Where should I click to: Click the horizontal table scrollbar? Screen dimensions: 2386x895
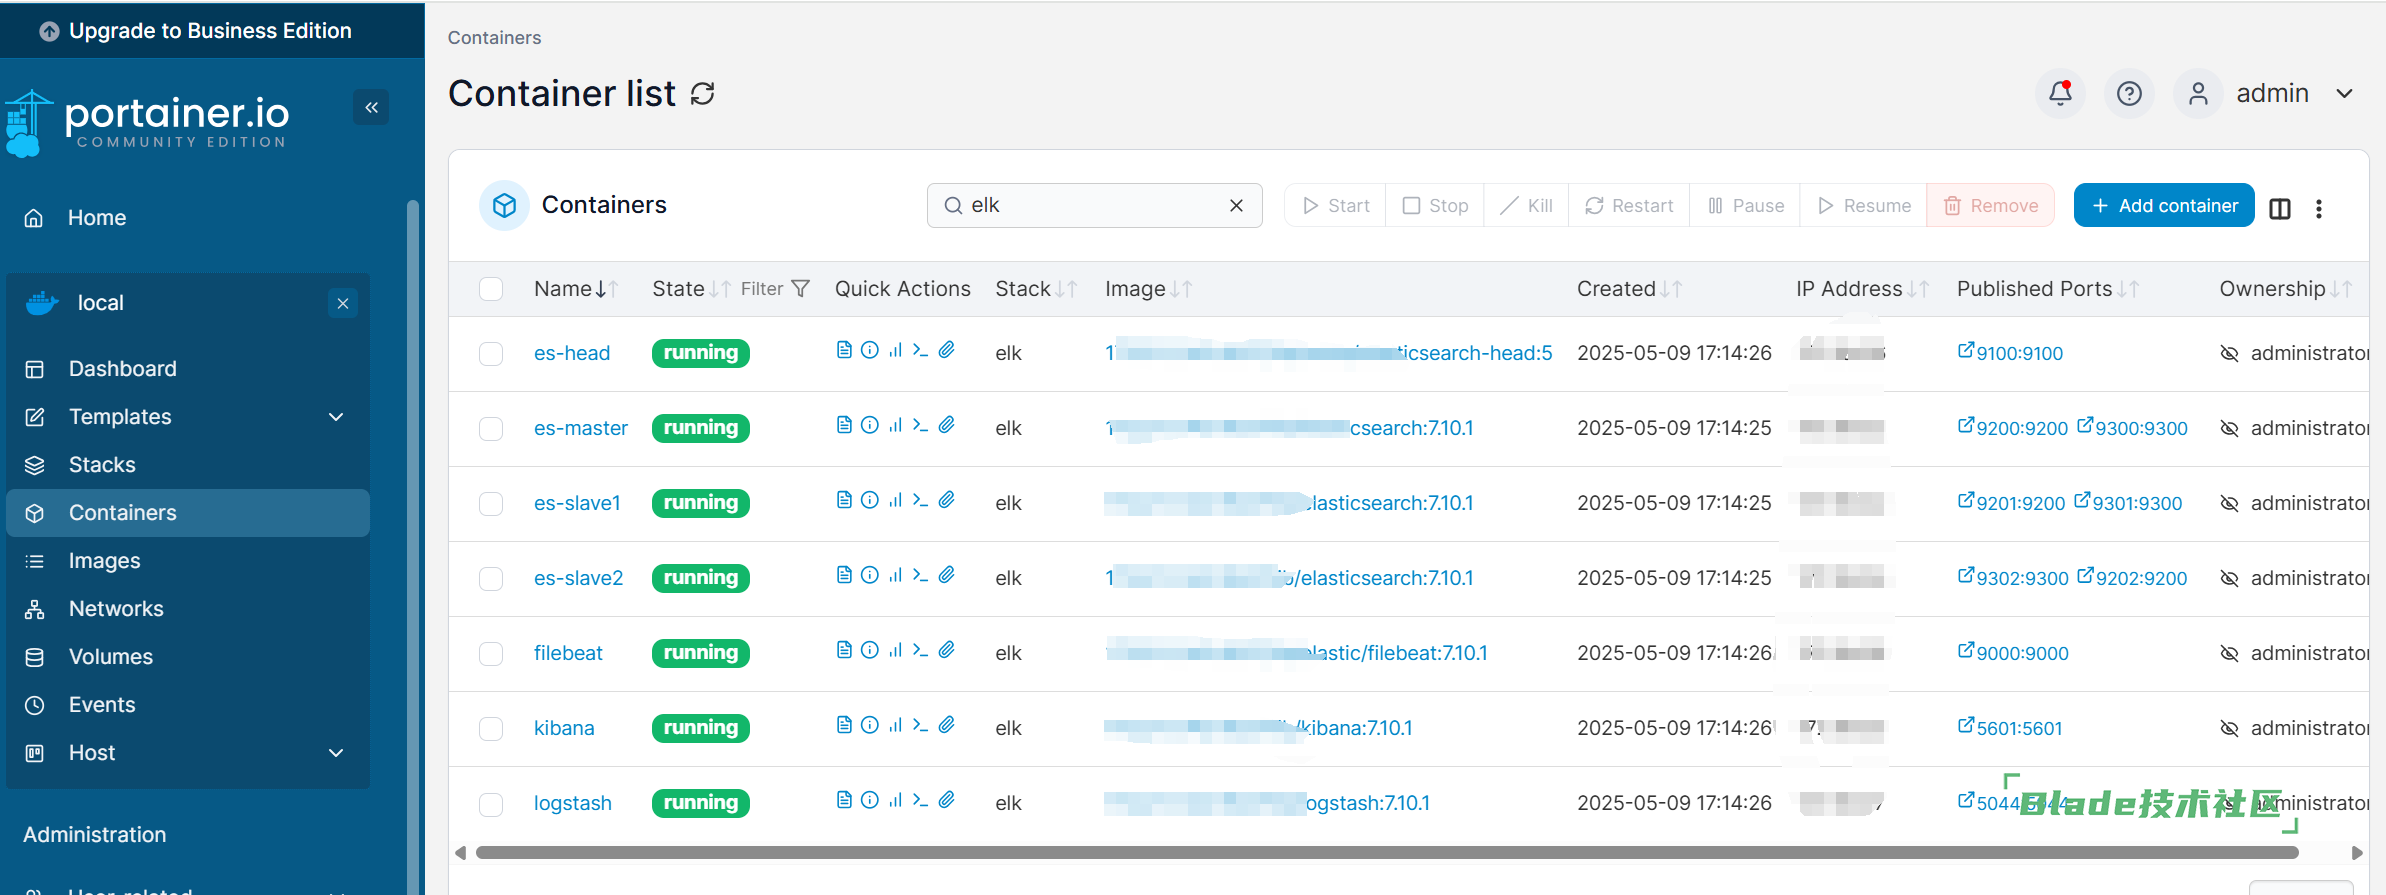point(1387,853)
